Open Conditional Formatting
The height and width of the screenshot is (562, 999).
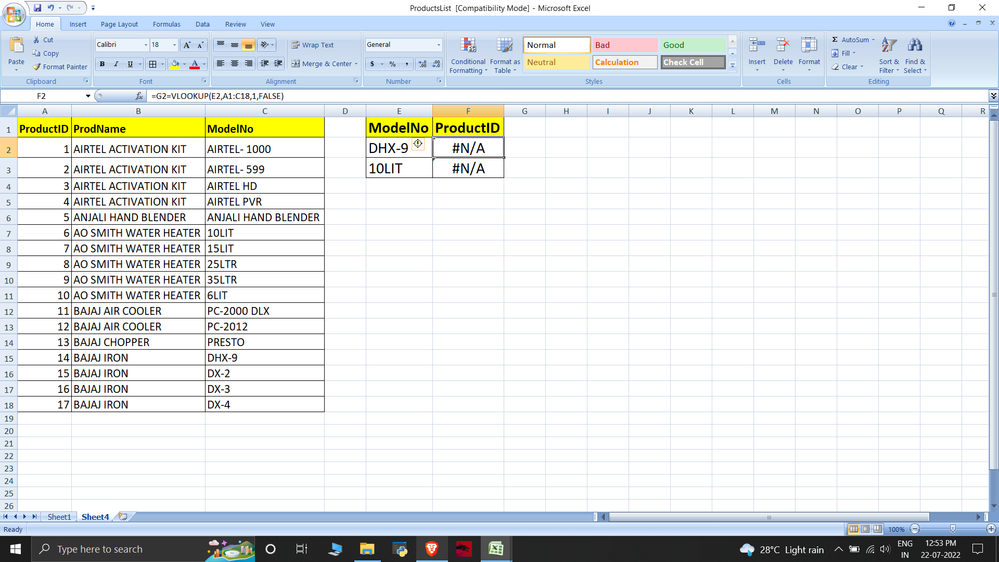[468, 55]
